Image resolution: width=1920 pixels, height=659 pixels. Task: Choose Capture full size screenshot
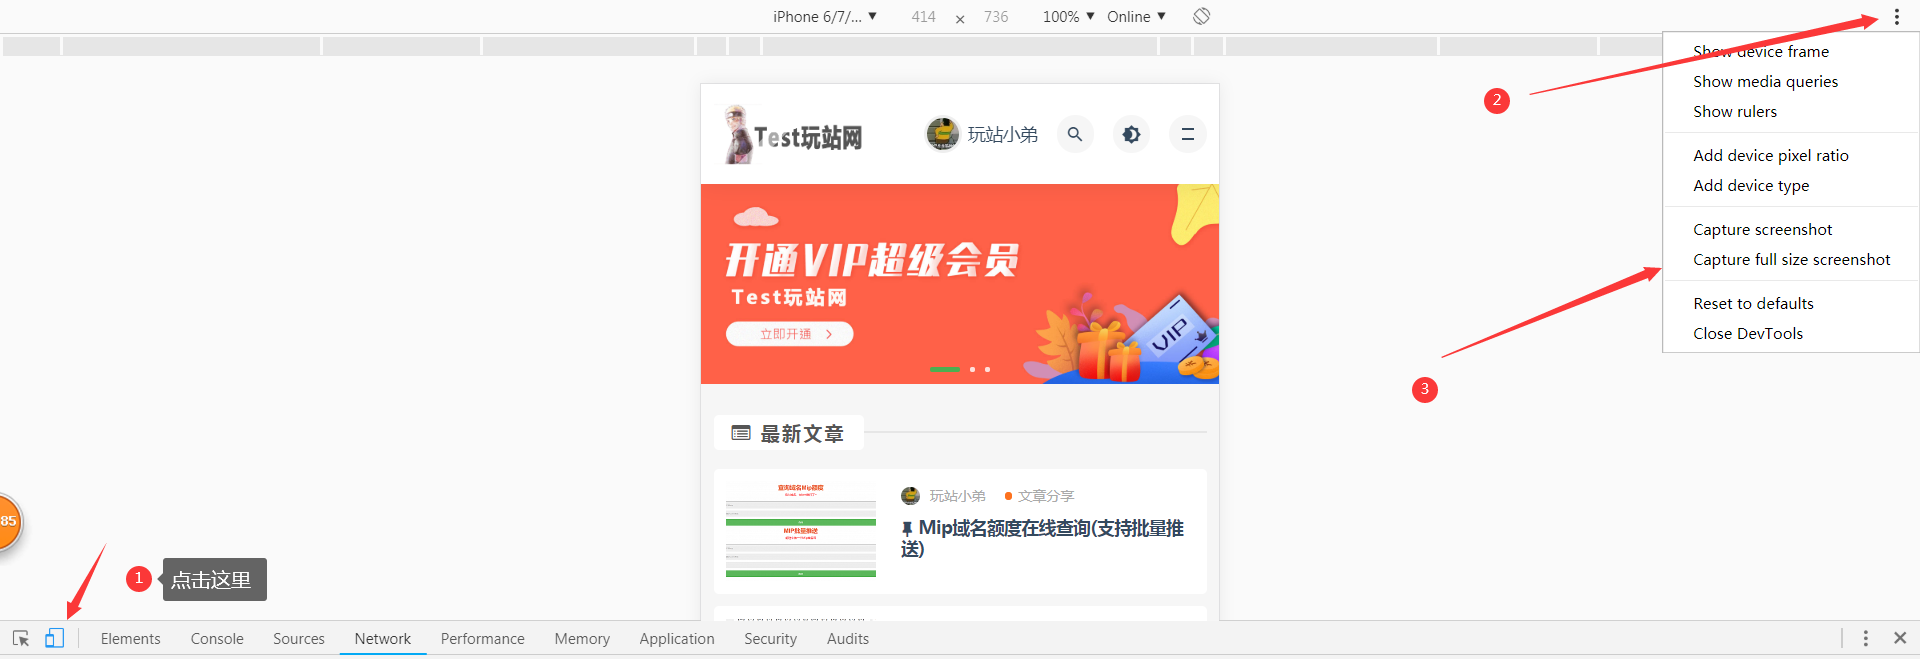point(1790,260)
